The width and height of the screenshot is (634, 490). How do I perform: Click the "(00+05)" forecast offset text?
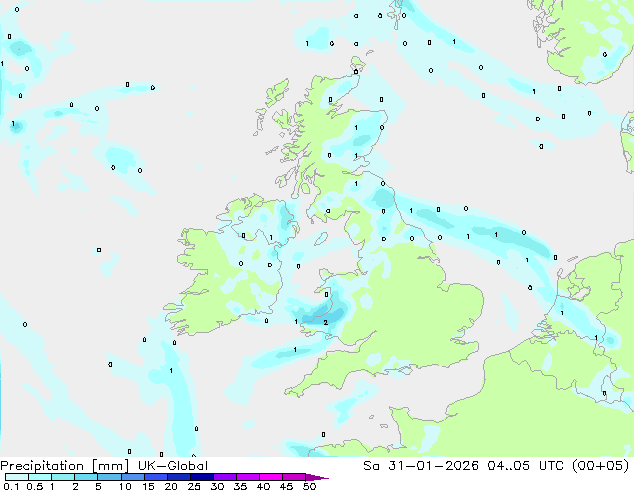(x=601, y=466)
